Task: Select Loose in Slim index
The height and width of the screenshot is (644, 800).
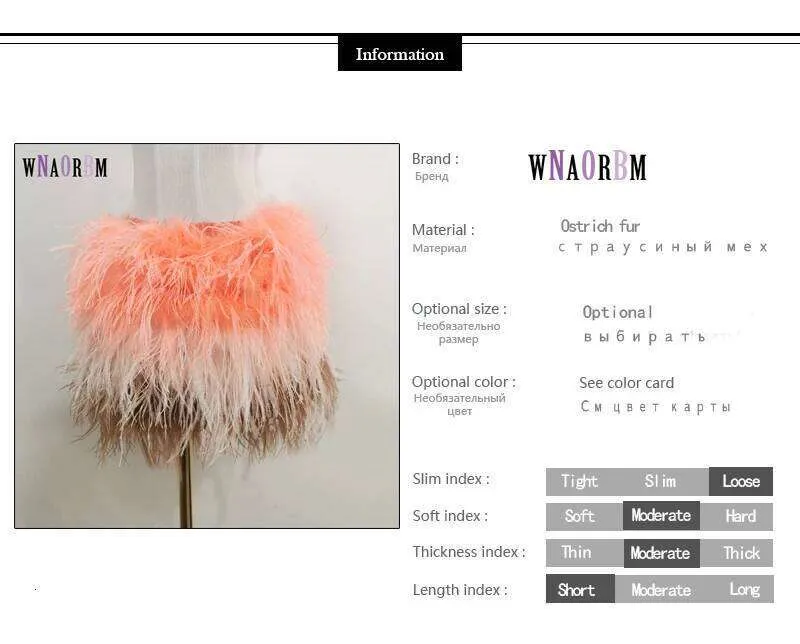Action: [741, 481]
